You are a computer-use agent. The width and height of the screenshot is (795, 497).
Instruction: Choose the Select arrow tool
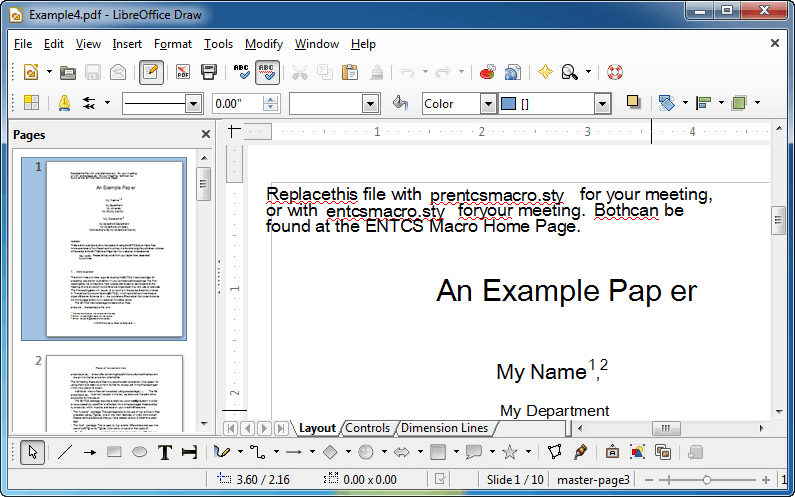point(32,452)
